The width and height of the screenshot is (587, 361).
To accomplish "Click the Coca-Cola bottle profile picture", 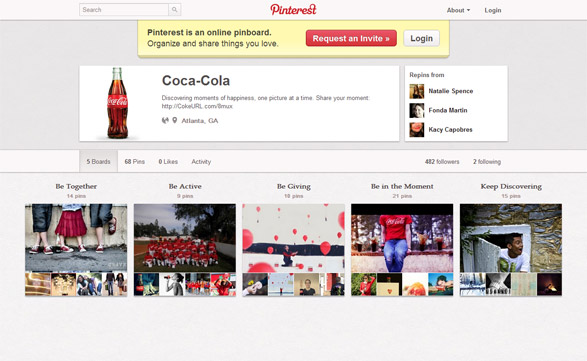I will click(x=118, y=103).
